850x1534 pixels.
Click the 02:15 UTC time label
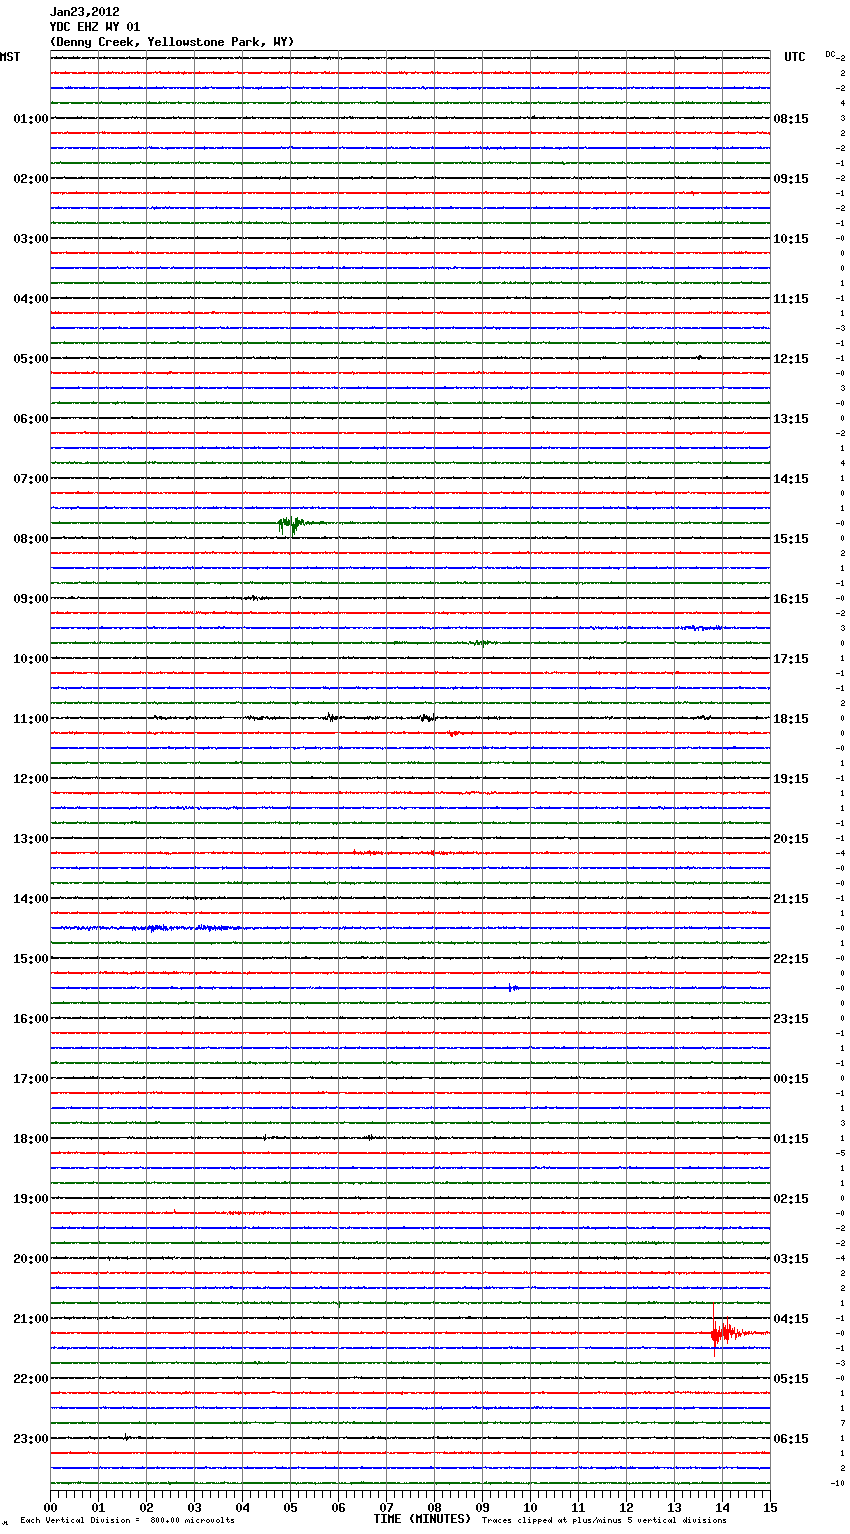[791, 1199]
